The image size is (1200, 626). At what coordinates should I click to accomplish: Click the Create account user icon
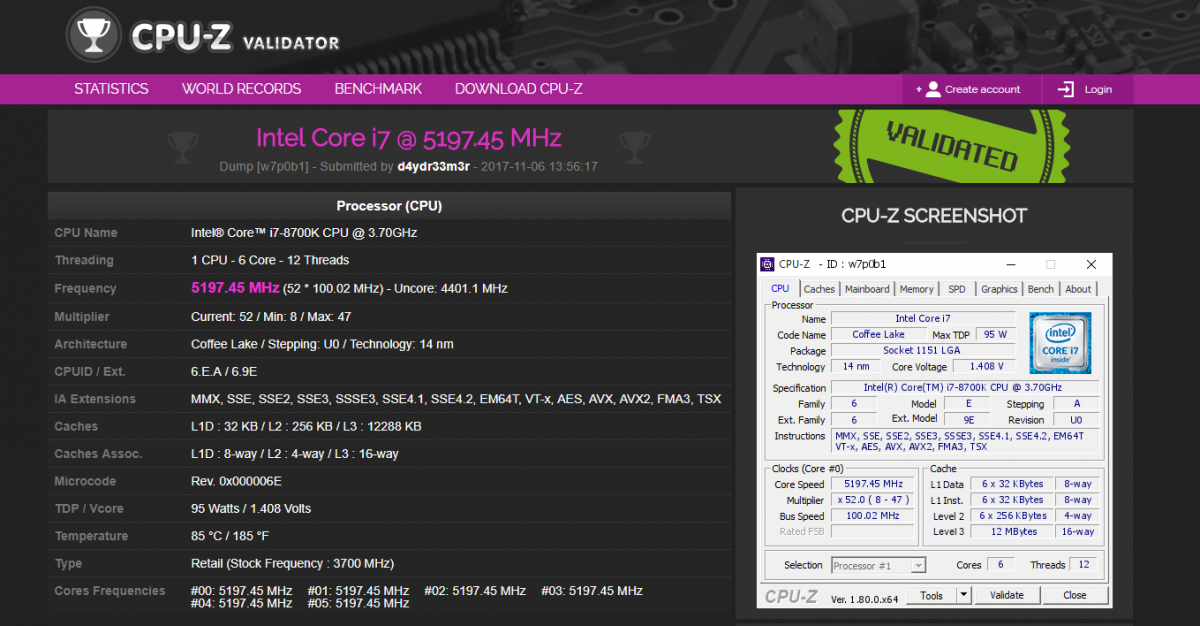click(933, 89)
